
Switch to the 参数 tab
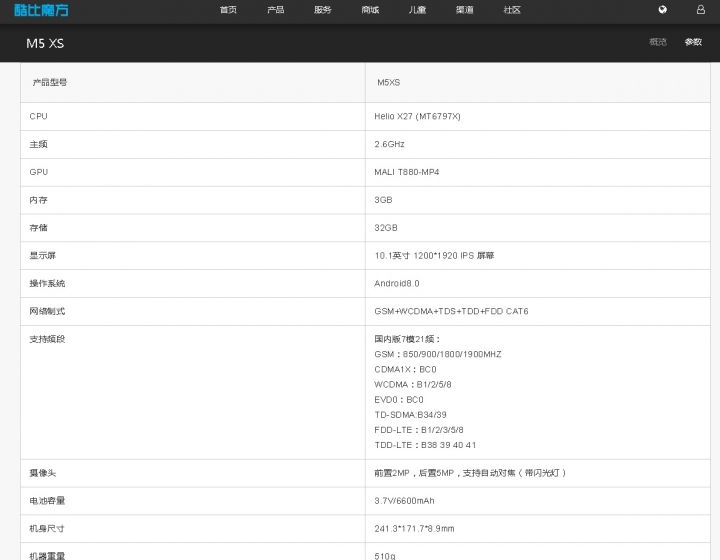693,42
